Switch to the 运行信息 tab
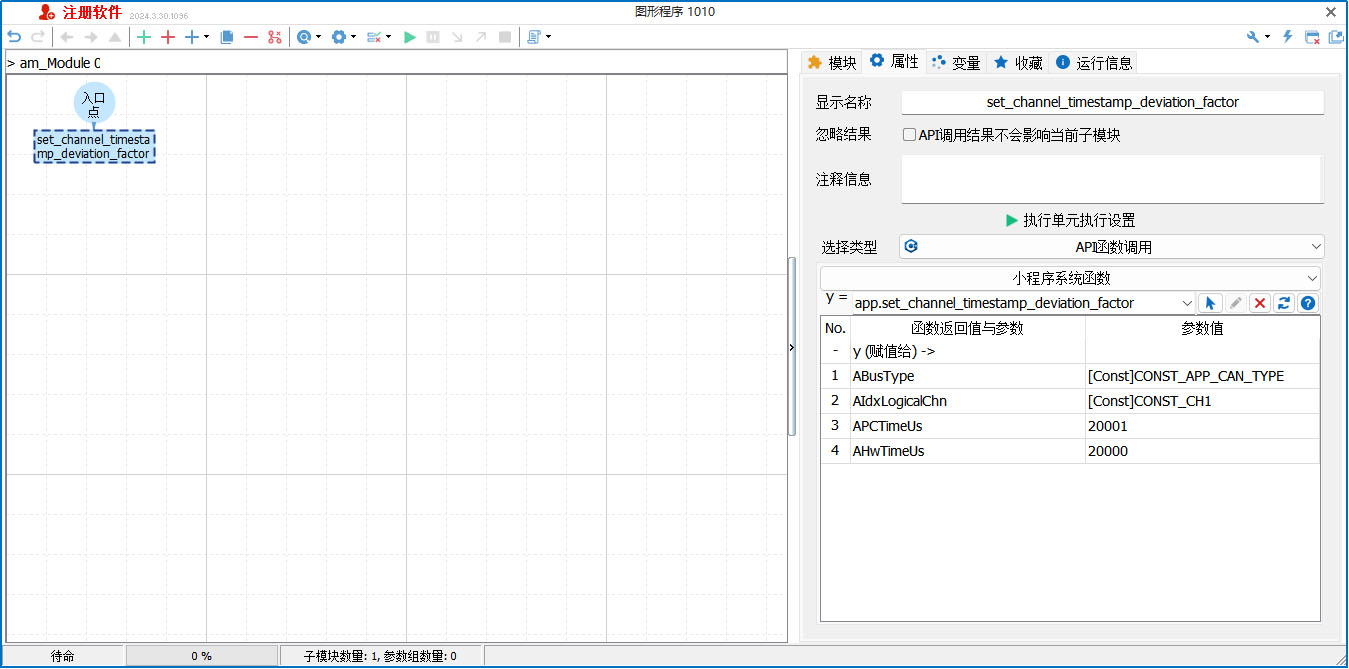Image resolution: width=1349 pixels, height=669 pixels. [x=1094, y=62]
